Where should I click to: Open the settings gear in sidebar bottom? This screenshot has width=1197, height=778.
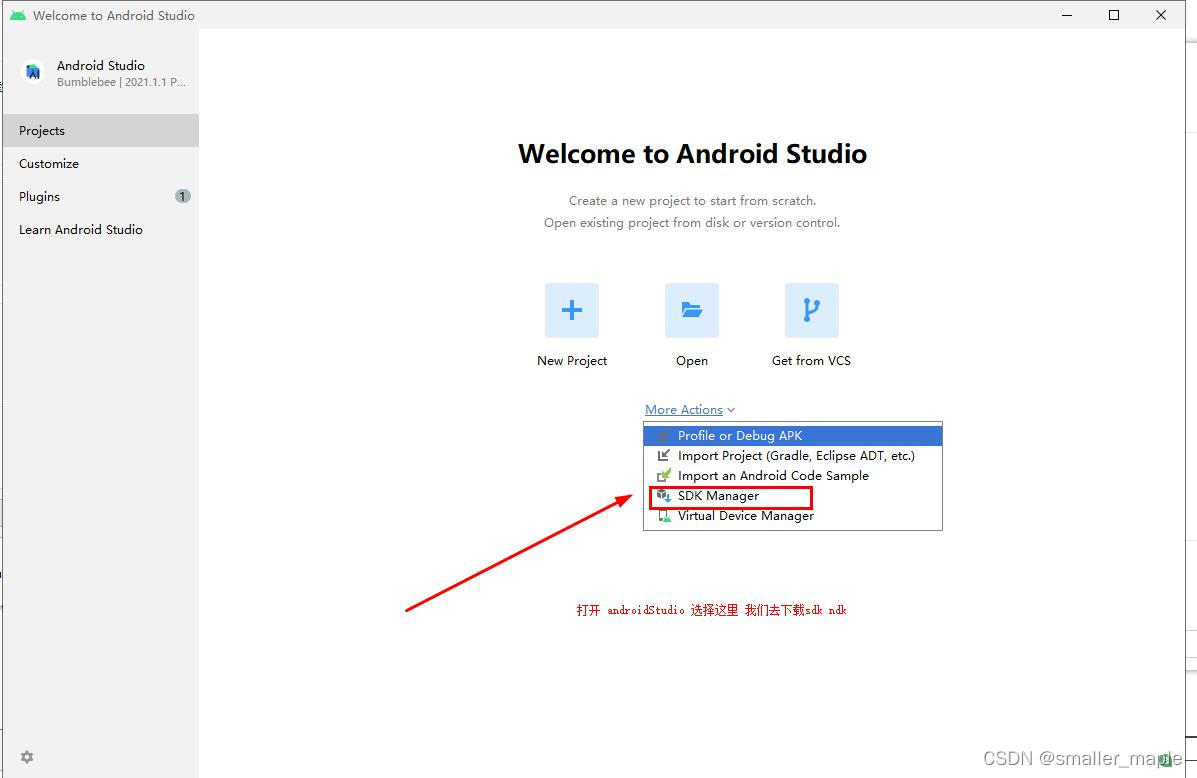[27, 757]
